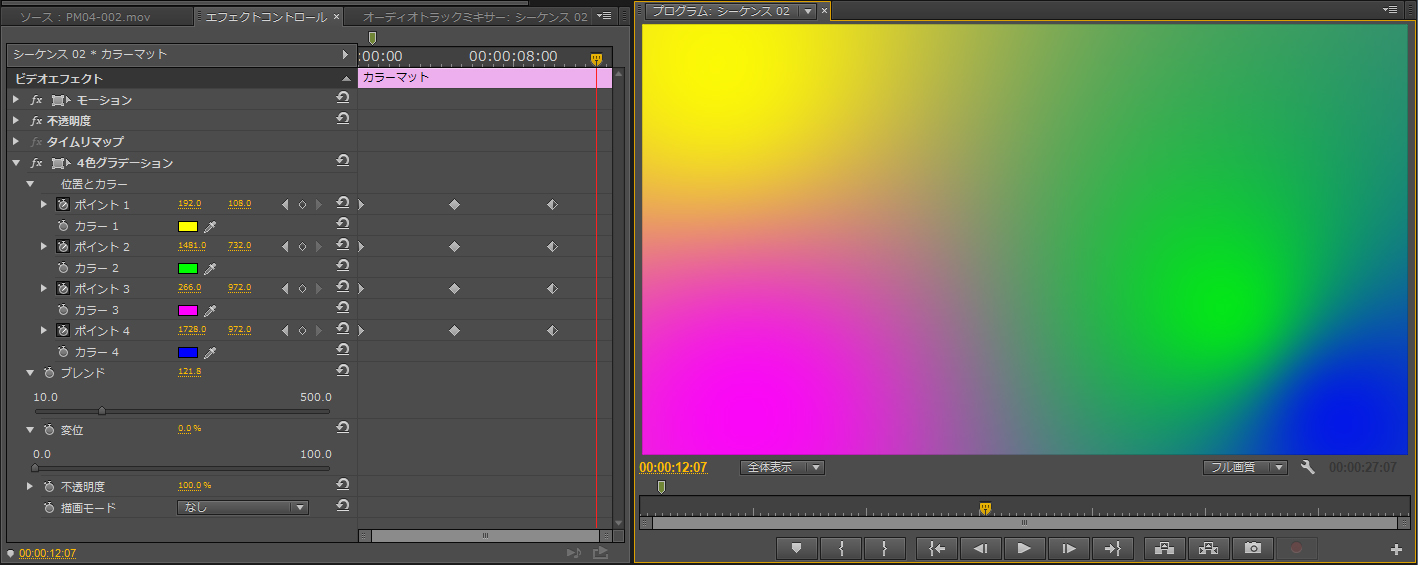Reset the 4色グラデーション effect
The width and height of the screenshot is (1418, 565).
343,161
